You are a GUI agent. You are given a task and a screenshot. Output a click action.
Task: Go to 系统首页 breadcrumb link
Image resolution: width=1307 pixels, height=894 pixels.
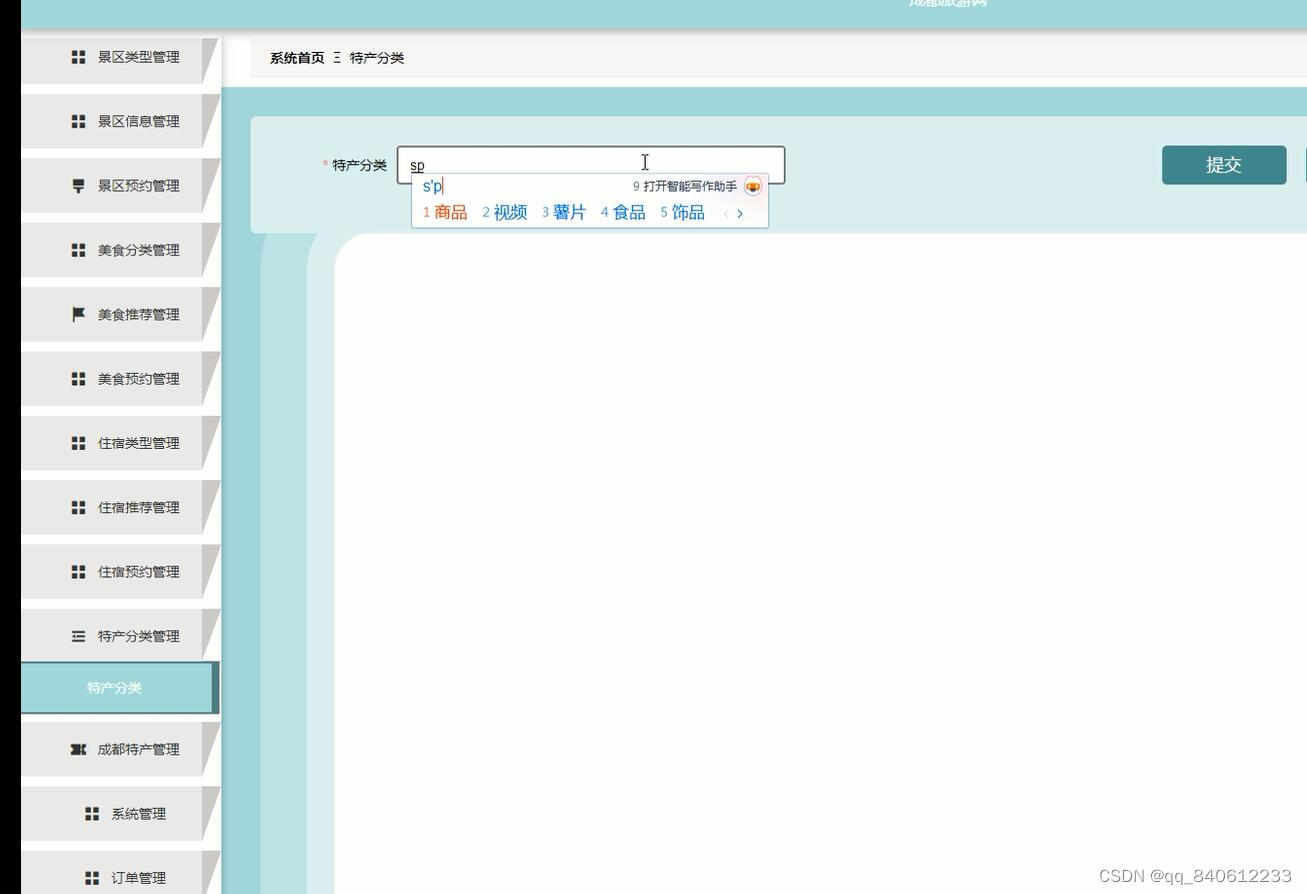pyautogui.click(x=297, y=58)
